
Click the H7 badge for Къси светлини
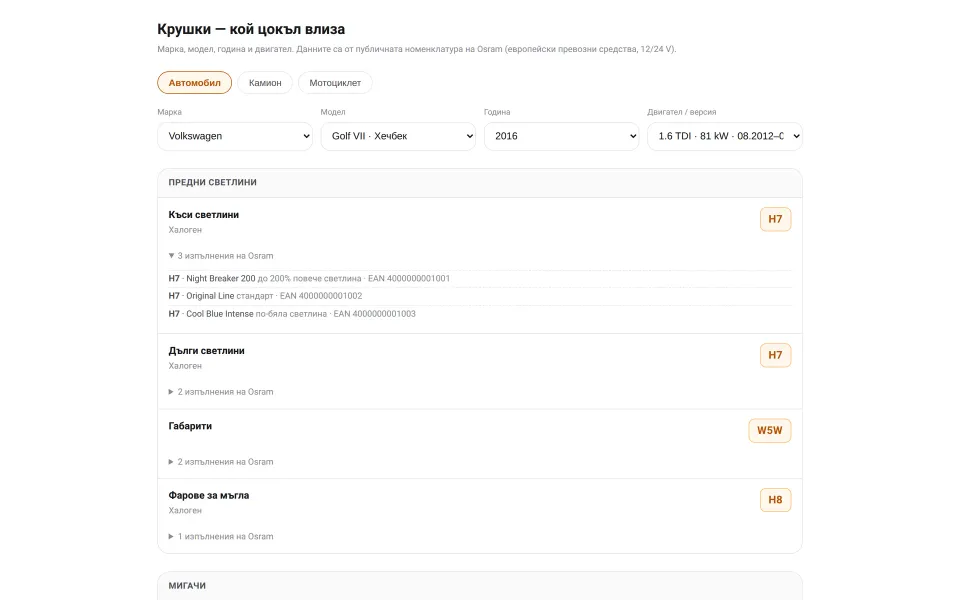coord(775,219)
